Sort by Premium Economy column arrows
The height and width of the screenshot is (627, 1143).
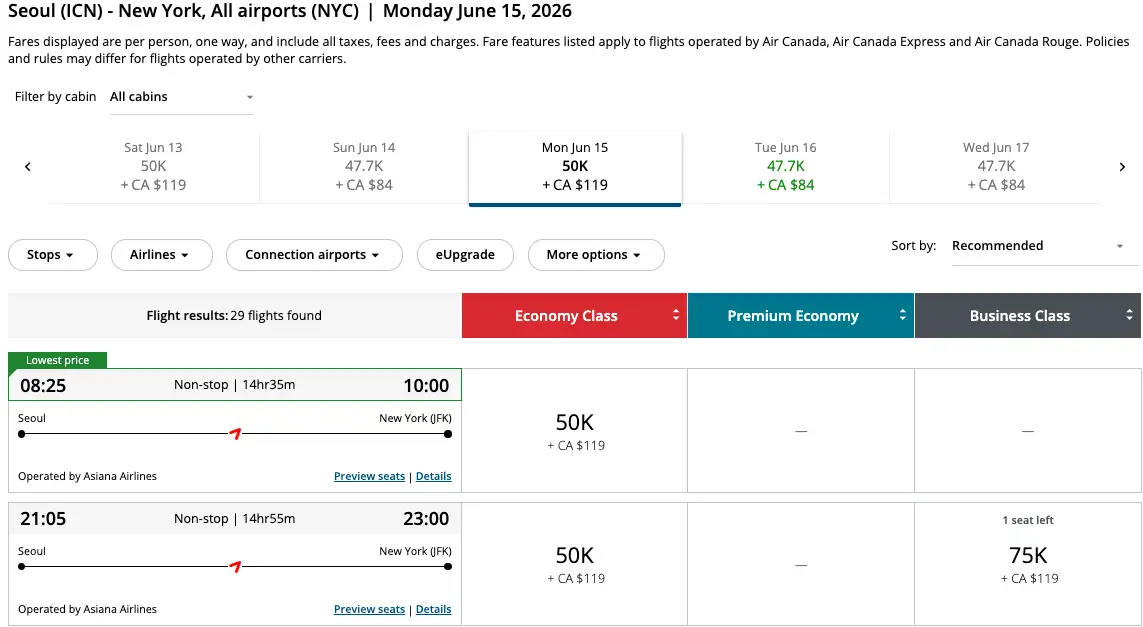[x=902, y=315]
